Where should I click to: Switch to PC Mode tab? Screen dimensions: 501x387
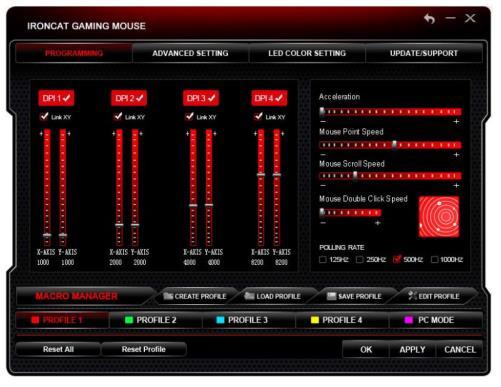click(435, 320)
